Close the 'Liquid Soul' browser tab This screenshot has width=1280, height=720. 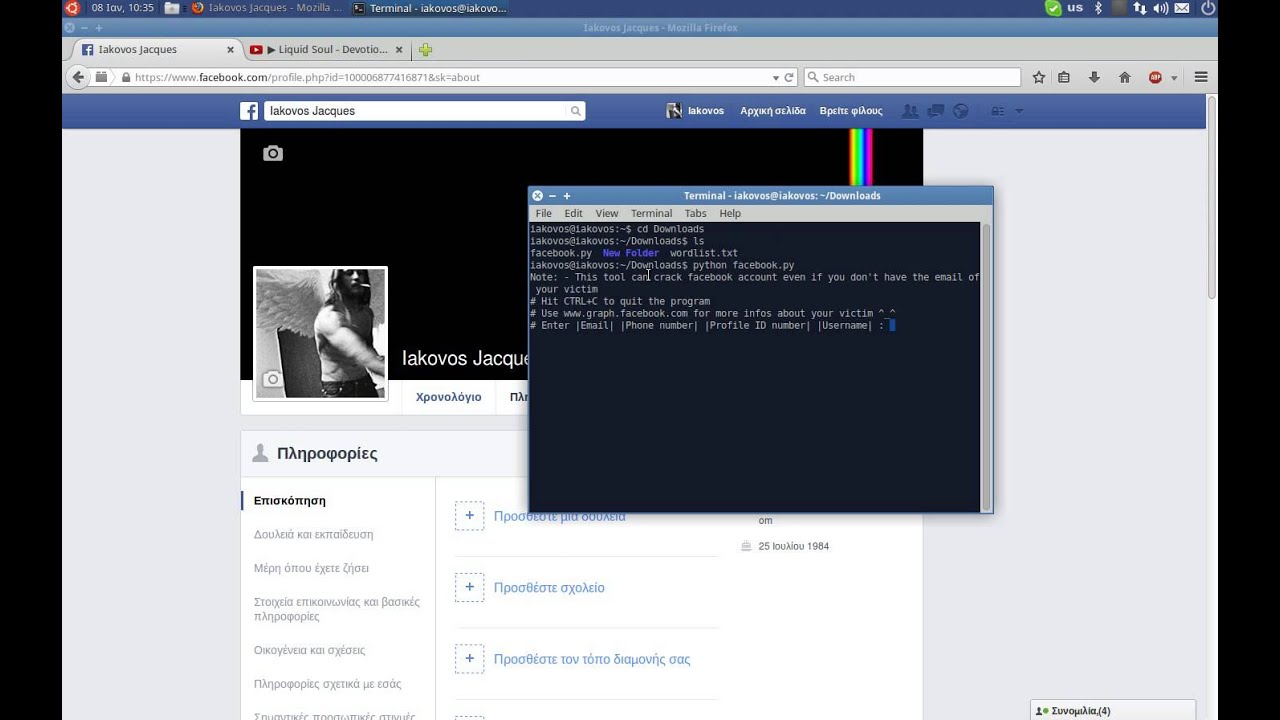[x=399, y=49]
